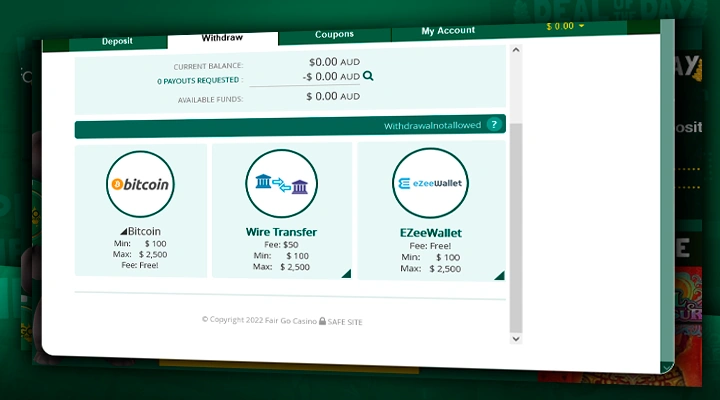Click the Copyright 2022 Fair Go Casino text

(259, 320)
